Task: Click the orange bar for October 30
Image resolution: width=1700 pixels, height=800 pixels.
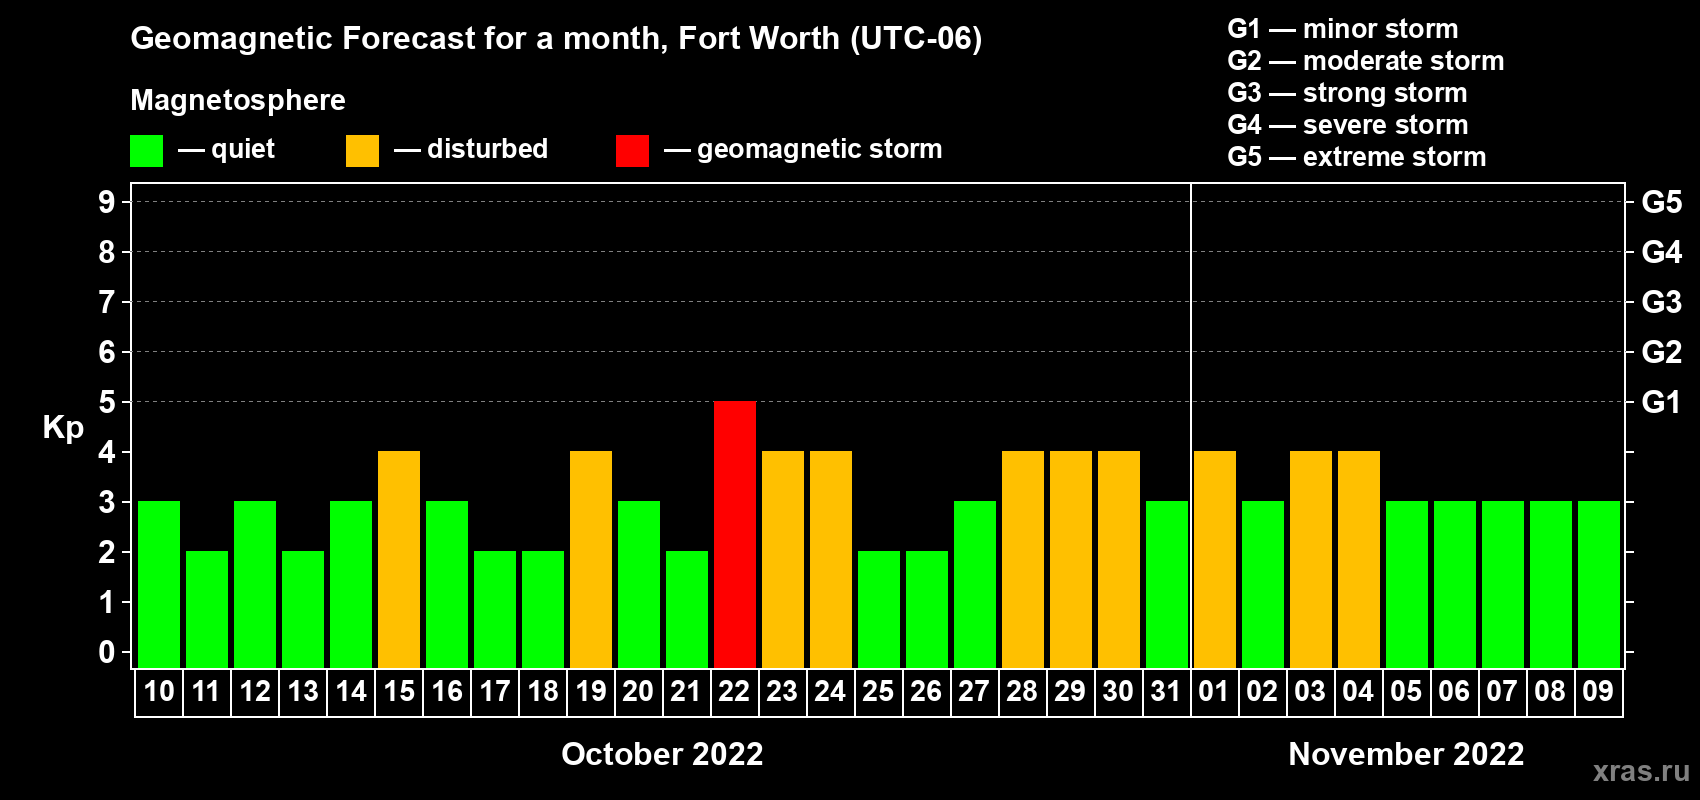Action: tap(1119, 559)
